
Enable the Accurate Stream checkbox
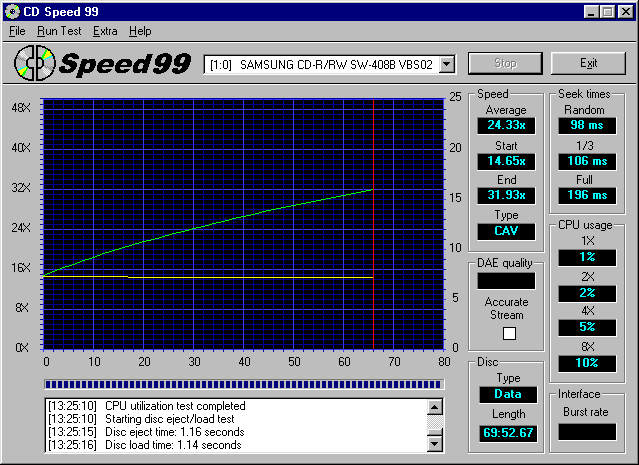point(507,334)
